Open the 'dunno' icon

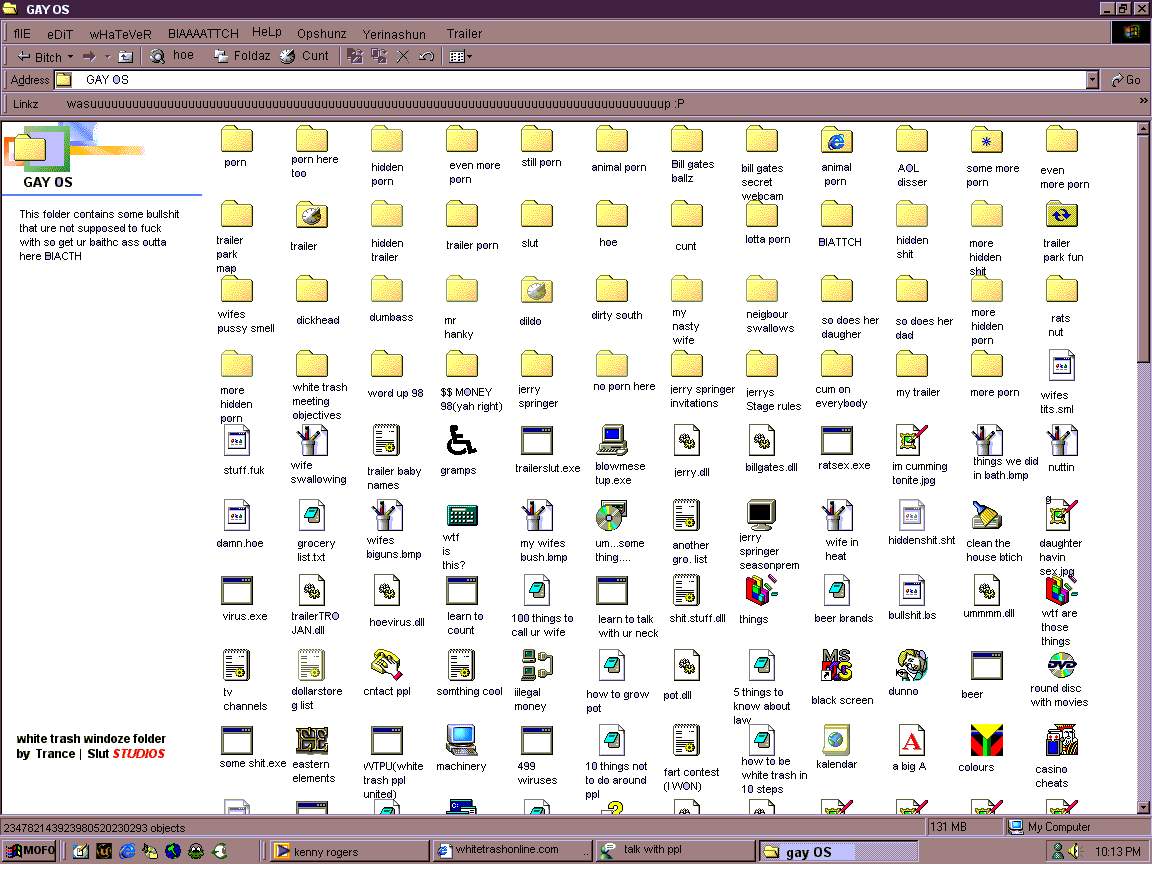pyautogui.click(x=911, y=666)
